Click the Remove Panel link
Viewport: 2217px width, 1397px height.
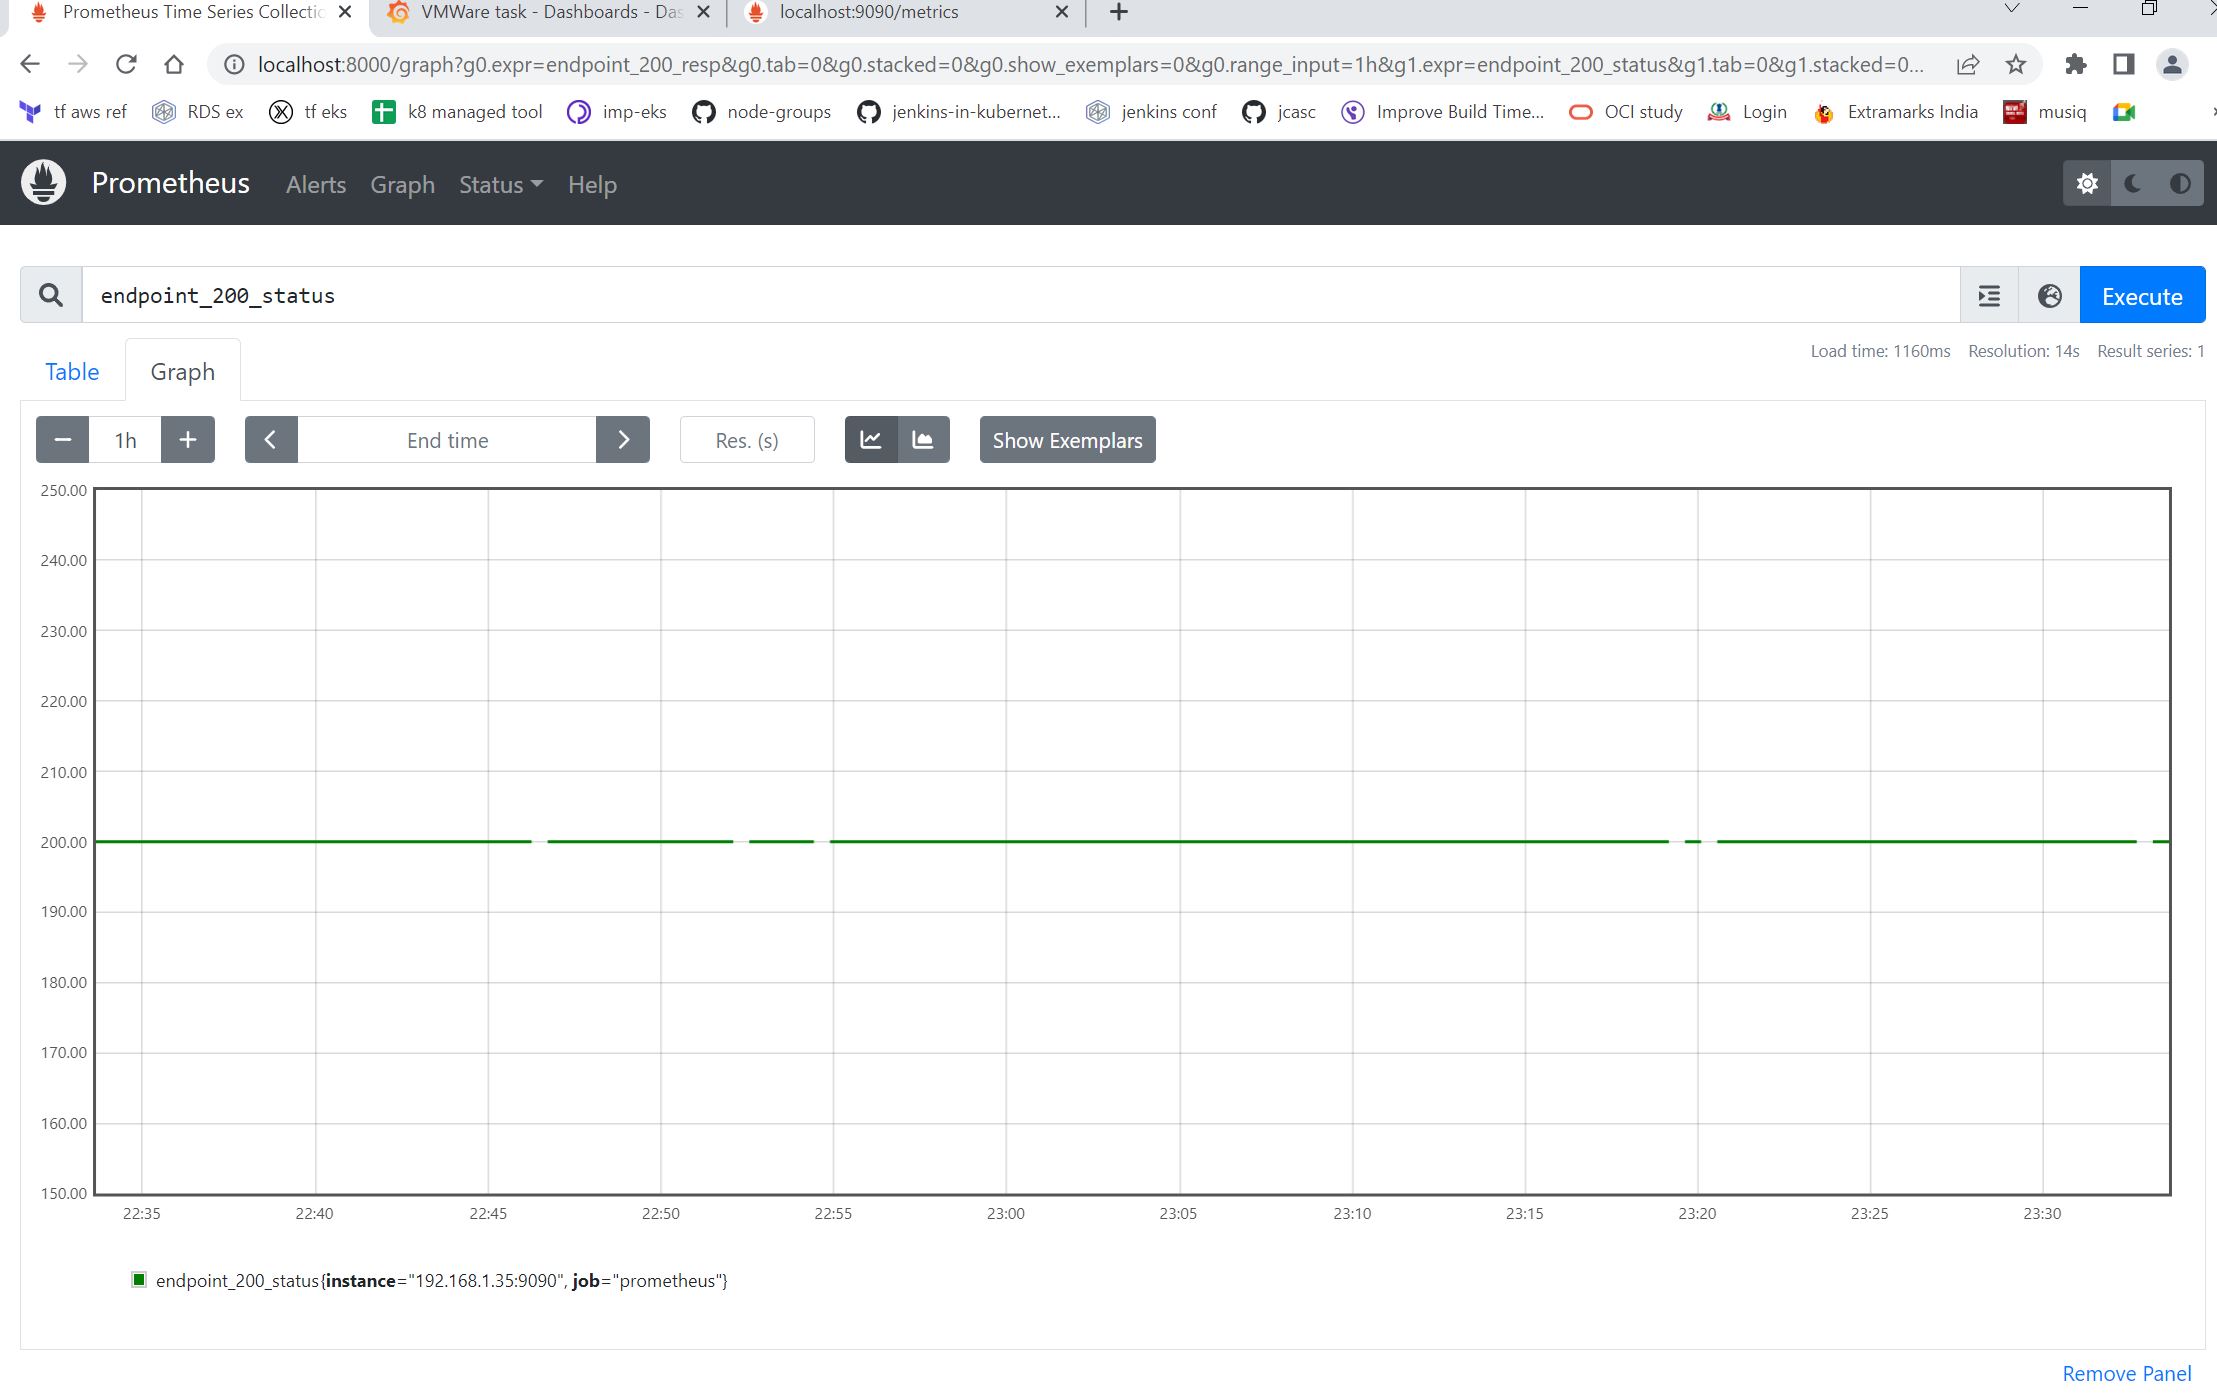coord(2127,1373)
